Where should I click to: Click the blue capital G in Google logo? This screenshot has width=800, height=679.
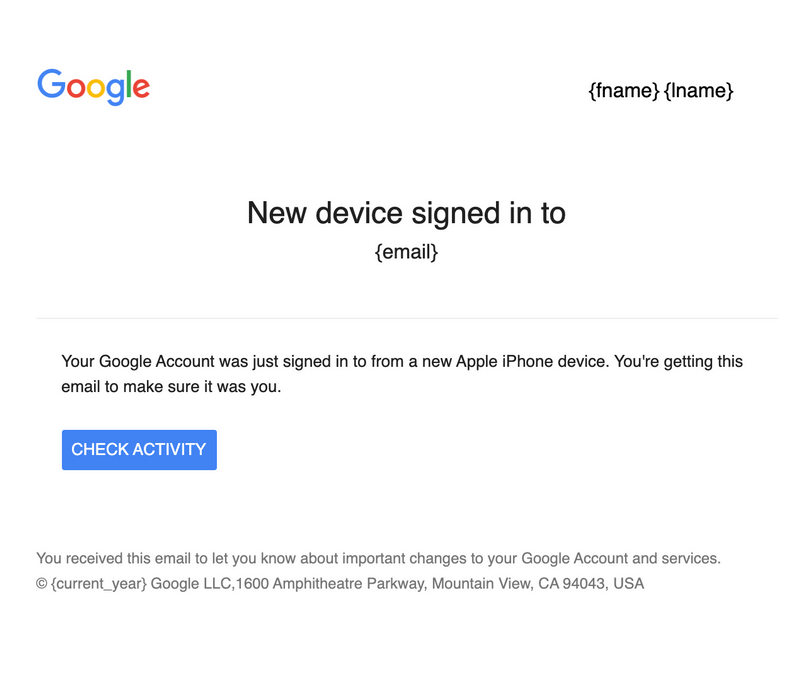50,86
